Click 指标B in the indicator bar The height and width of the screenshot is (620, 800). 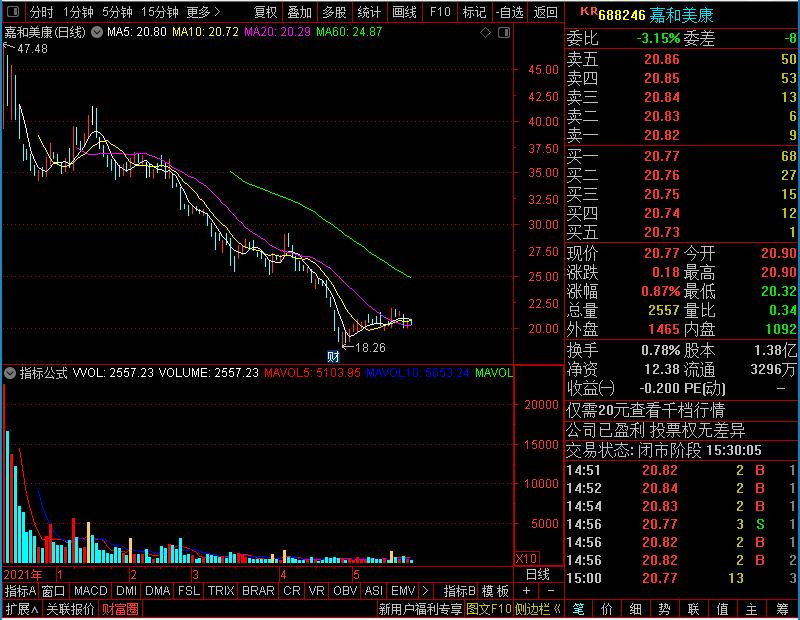click(459, 591)
